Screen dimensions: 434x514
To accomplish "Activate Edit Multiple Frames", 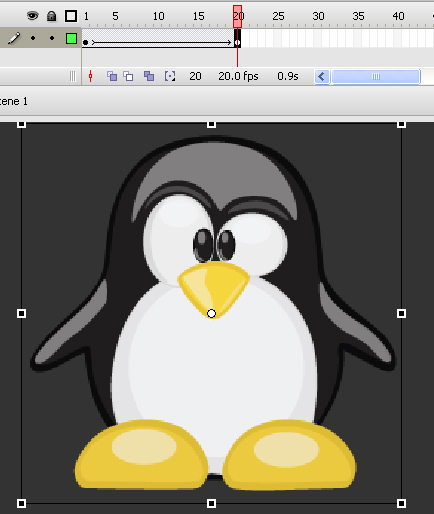I will tap(149, 76).
